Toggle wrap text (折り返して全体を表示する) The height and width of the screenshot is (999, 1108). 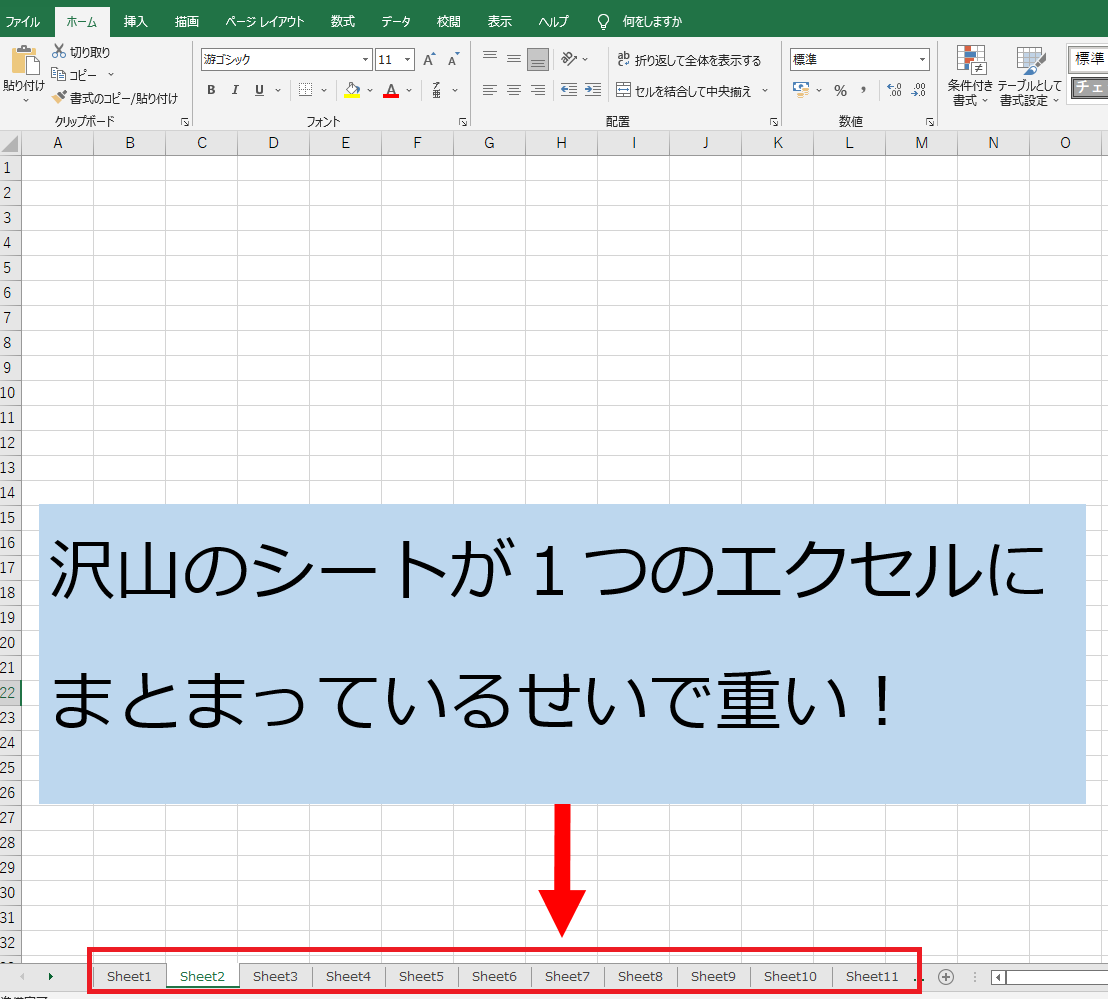pyautogui.click(x=688, y=60)
